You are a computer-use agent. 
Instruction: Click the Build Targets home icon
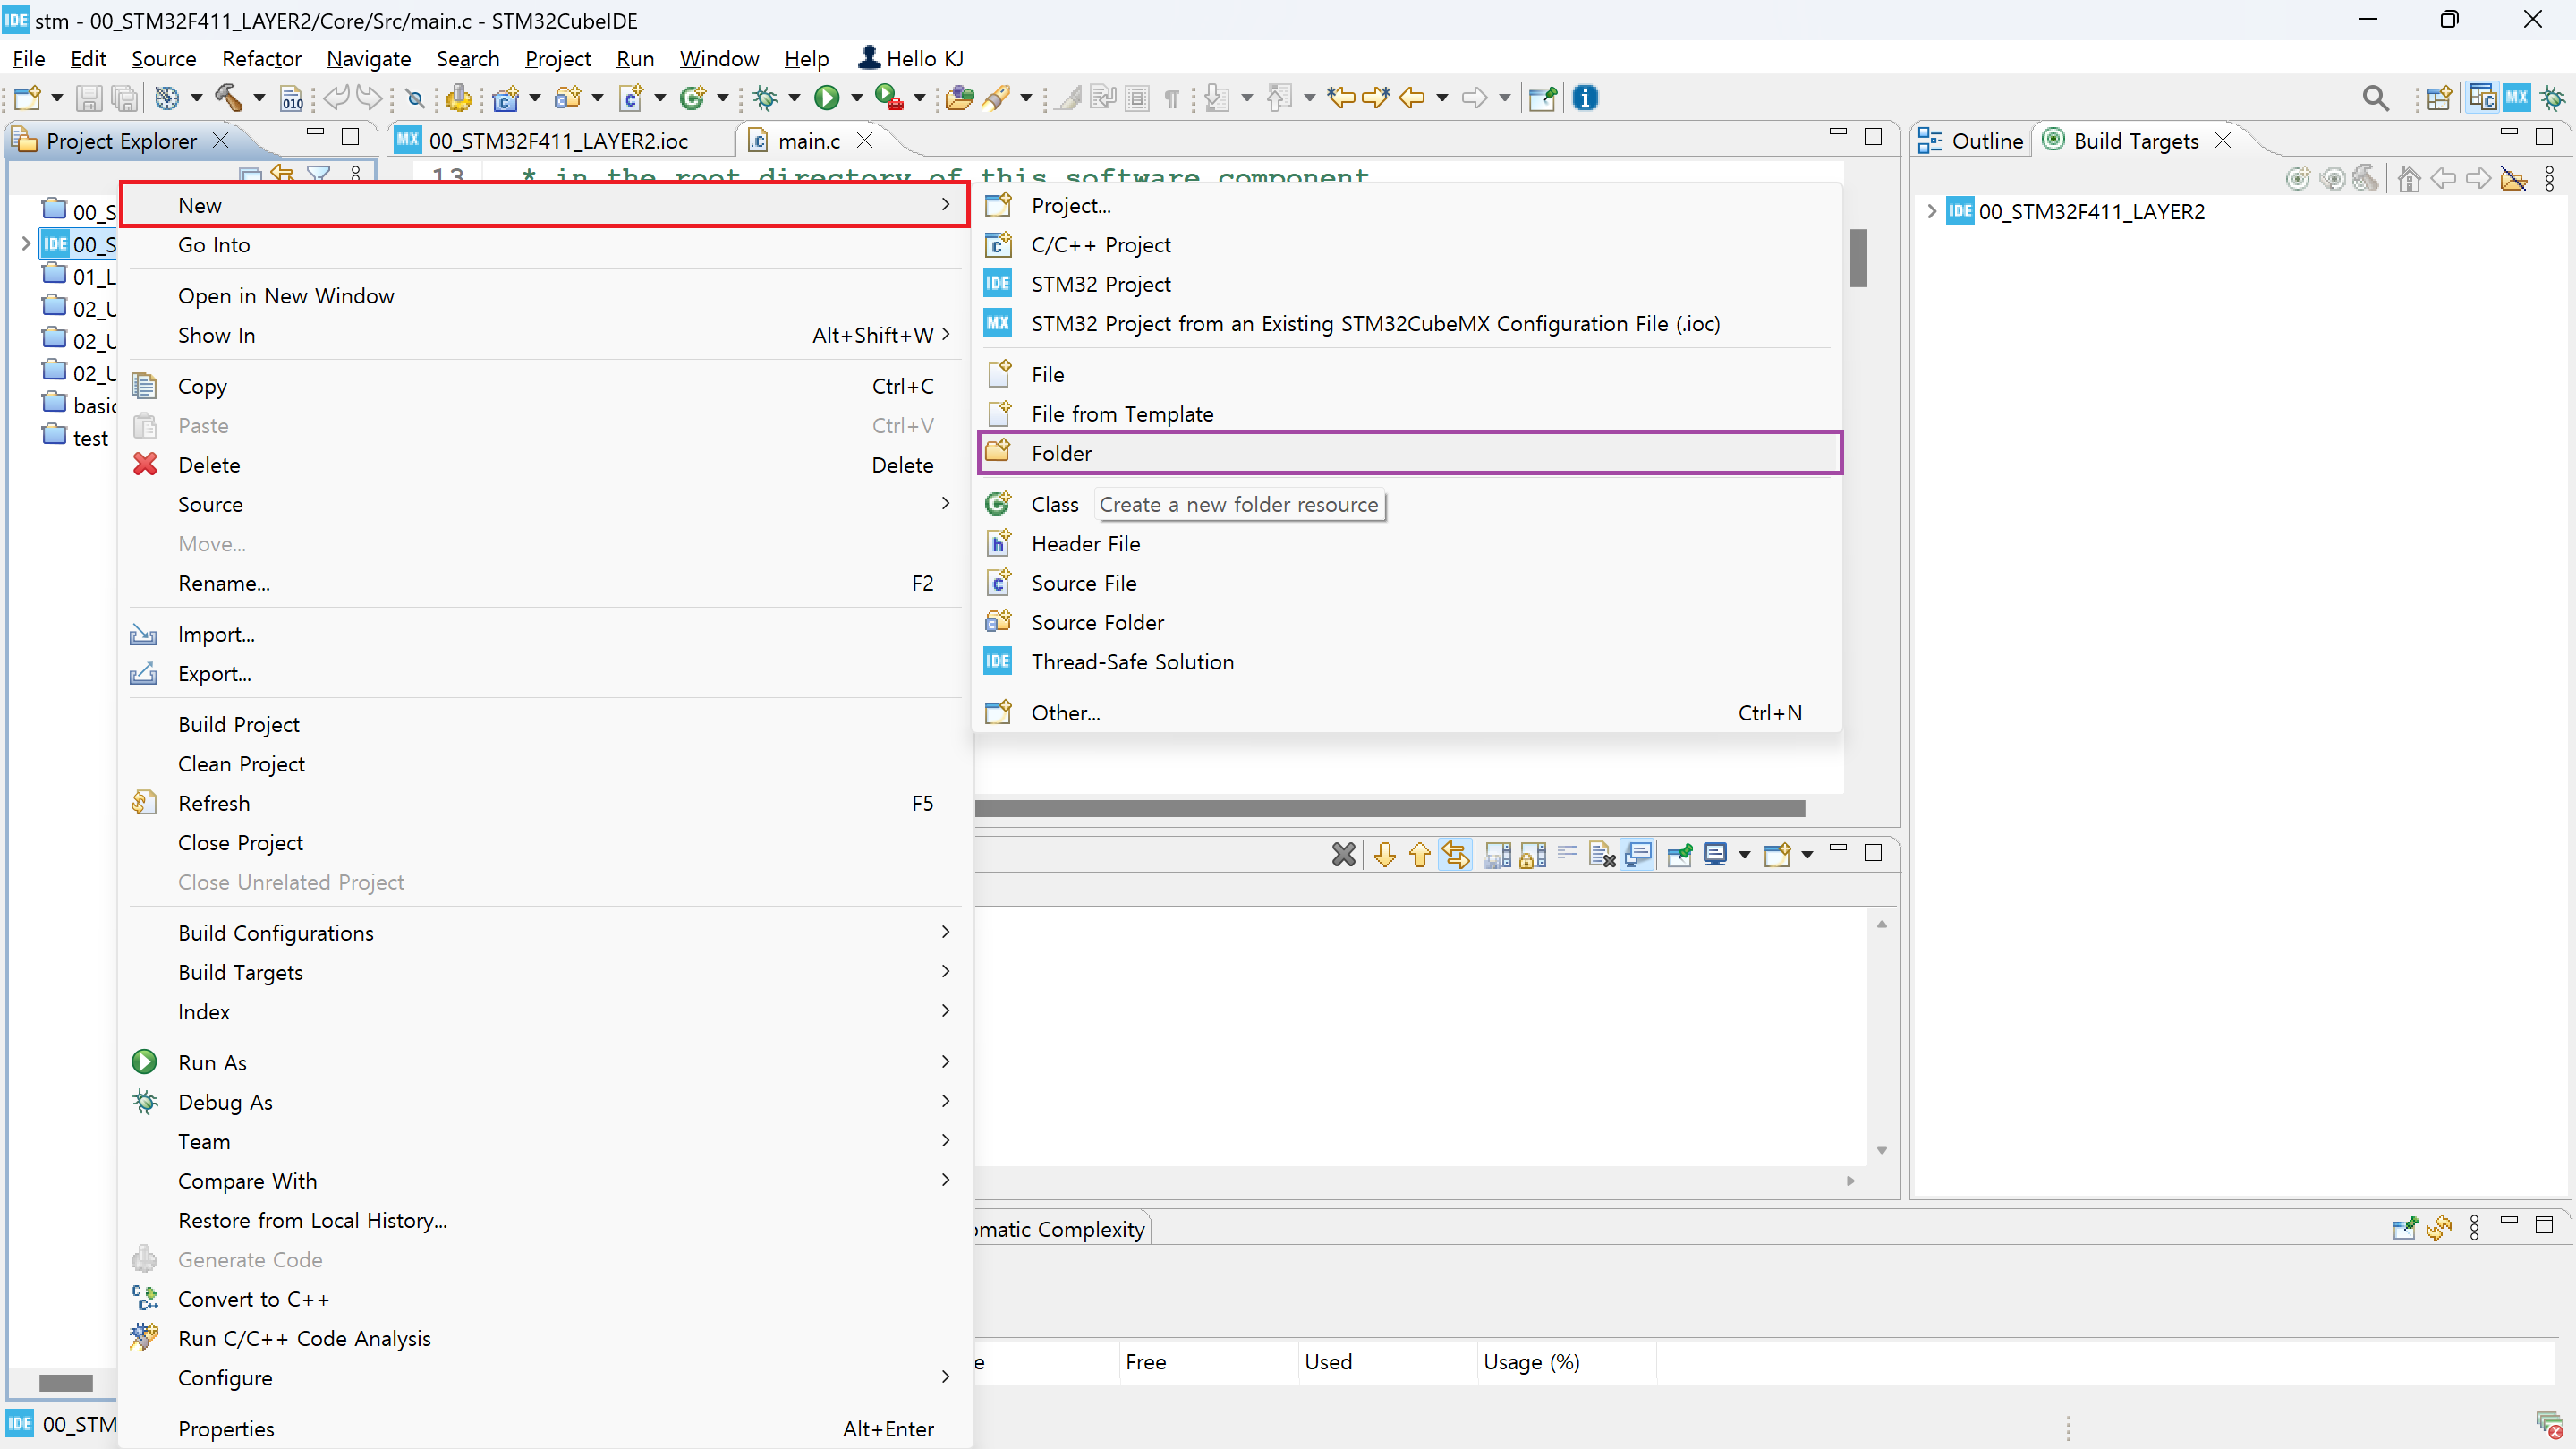click(2409, 179)
